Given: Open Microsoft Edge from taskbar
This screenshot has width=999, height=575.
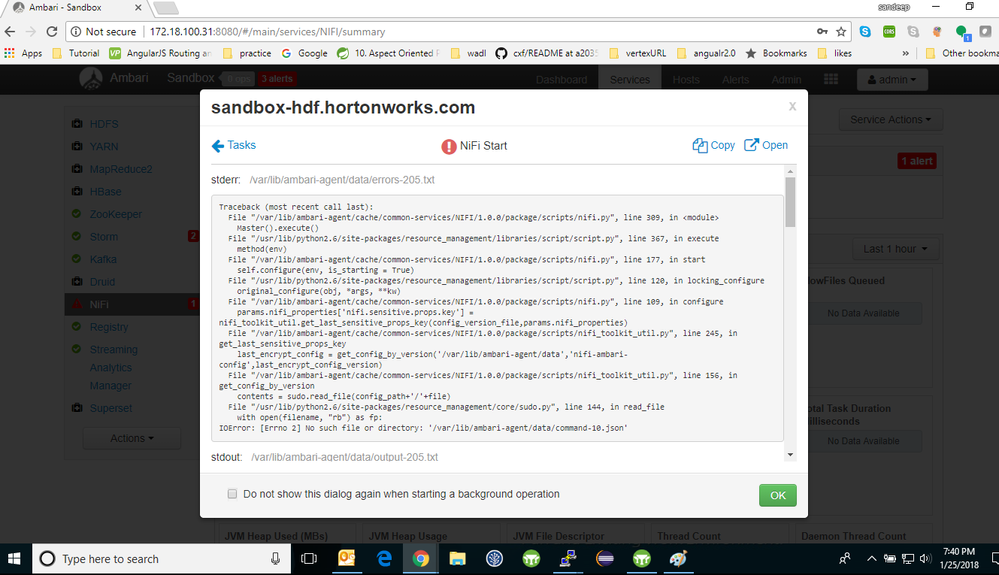Looking at the screenshot, I should click(384, 559).
